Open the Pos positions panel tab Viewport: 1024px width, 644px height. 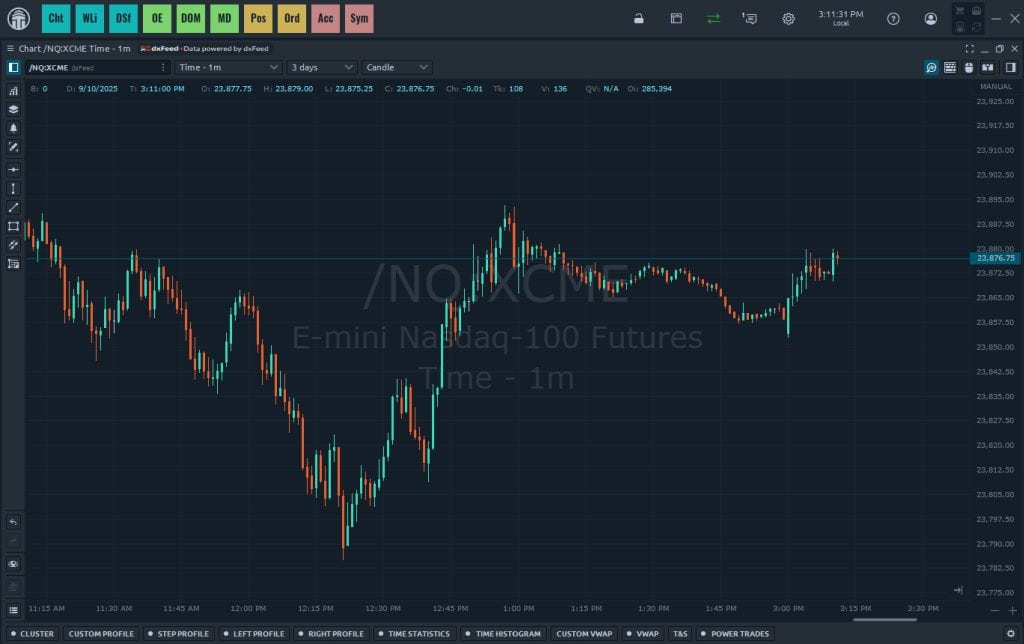click(258, 18)
